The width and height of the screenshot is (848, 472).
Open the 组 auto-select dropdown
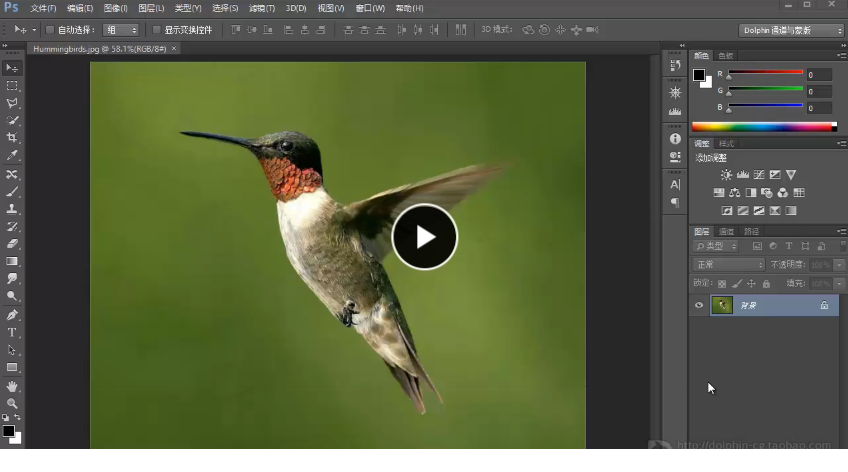tap(121, 30)
